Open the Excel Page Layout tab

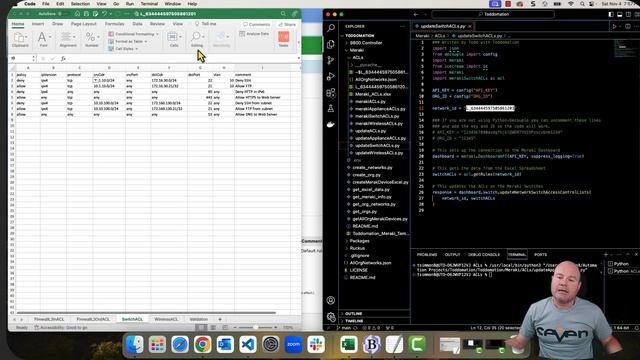click(84, 24)
